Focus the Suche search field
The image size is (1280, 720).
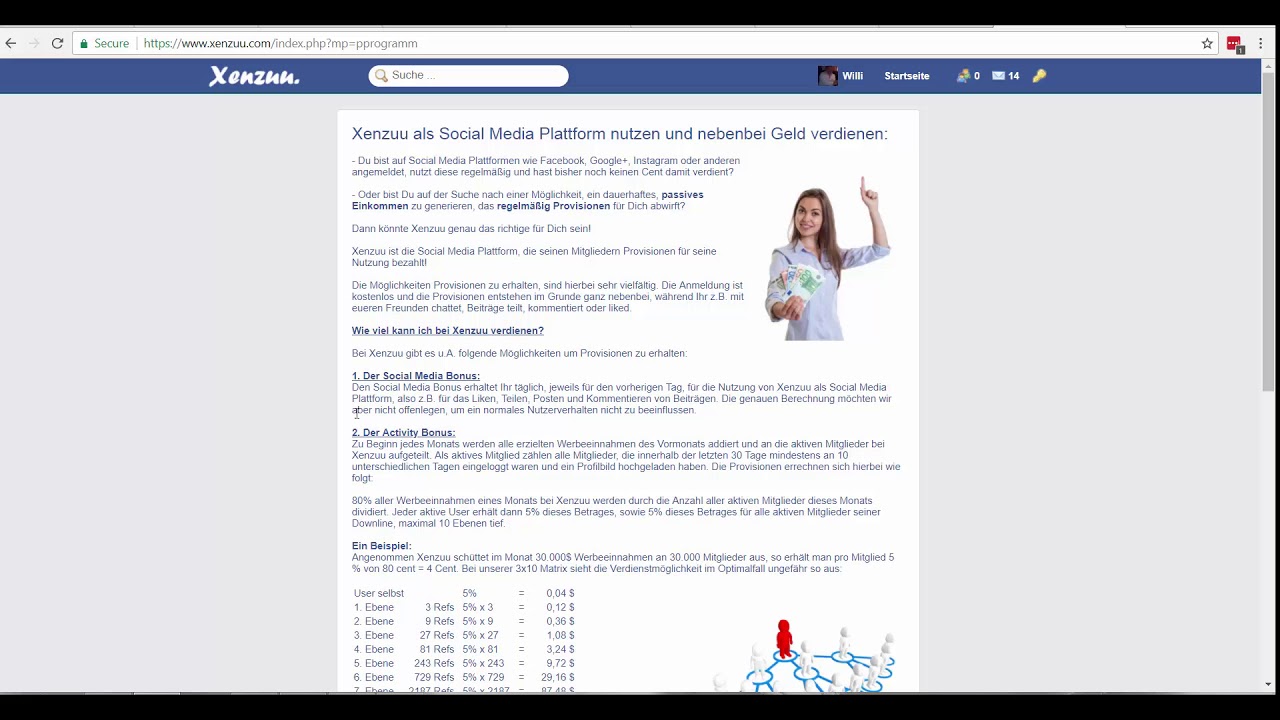[x=468, y=75]
